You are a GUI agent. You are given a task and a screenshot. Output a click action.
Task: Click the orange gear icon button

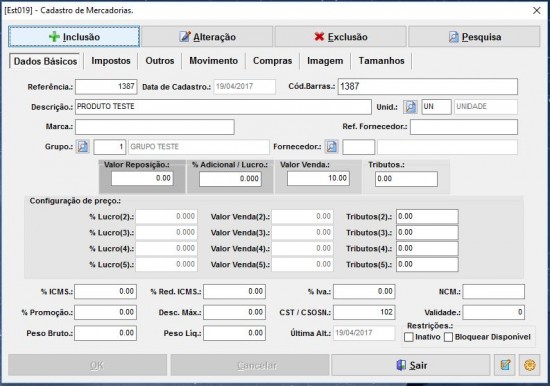[x=530, y=365]
